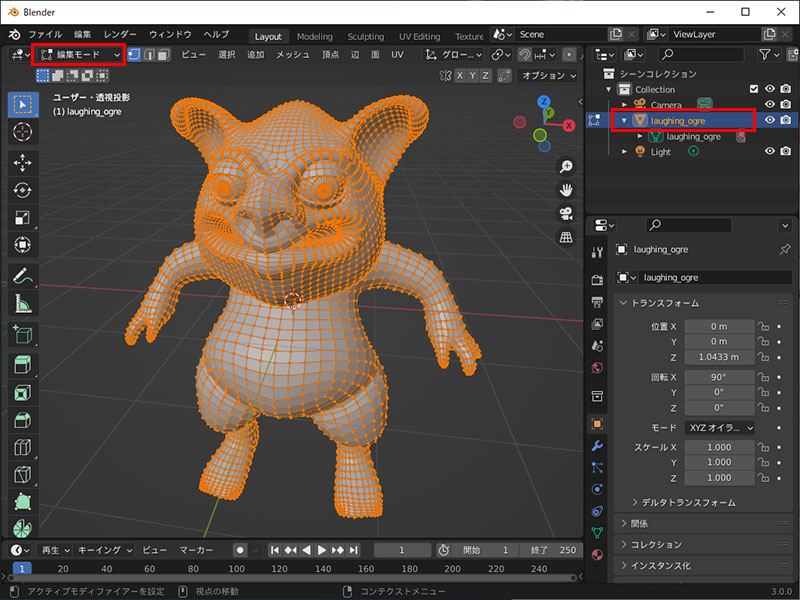Open the キーイング timeline menu
Image resolution: width=800 pixels, height=600 pixels.
pos(105,550)
